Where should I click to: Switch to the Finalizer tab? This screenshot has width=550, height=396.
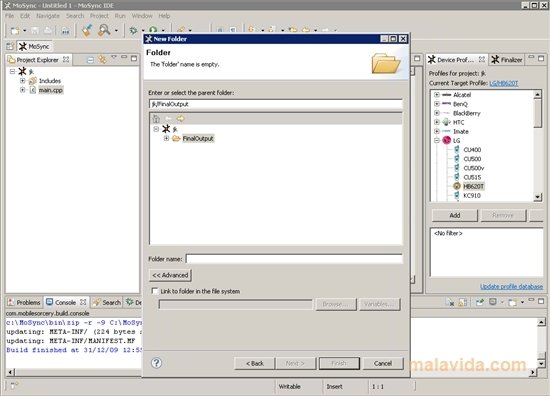507,60
